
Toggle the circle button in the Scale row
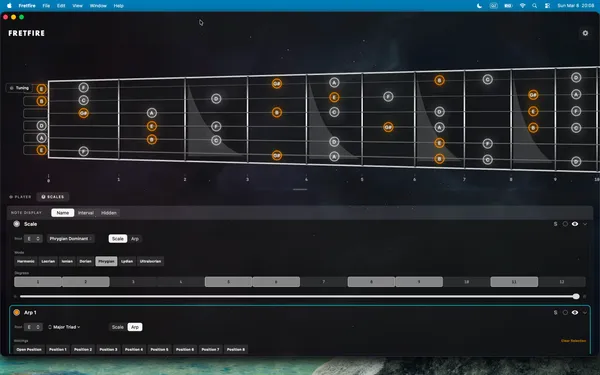(565, 224)
